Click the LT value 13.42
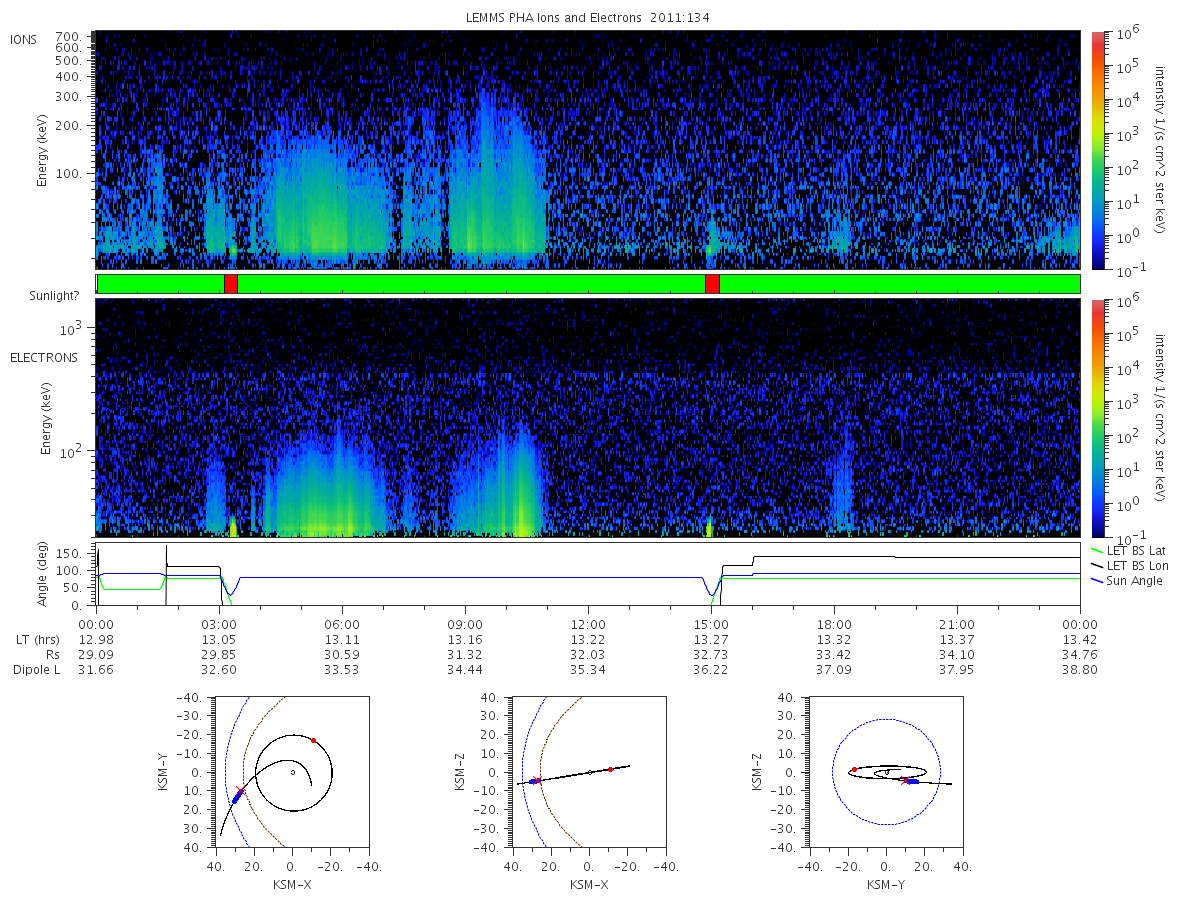The width and height of the screenshot is (1200, 900). [1080, 640]
